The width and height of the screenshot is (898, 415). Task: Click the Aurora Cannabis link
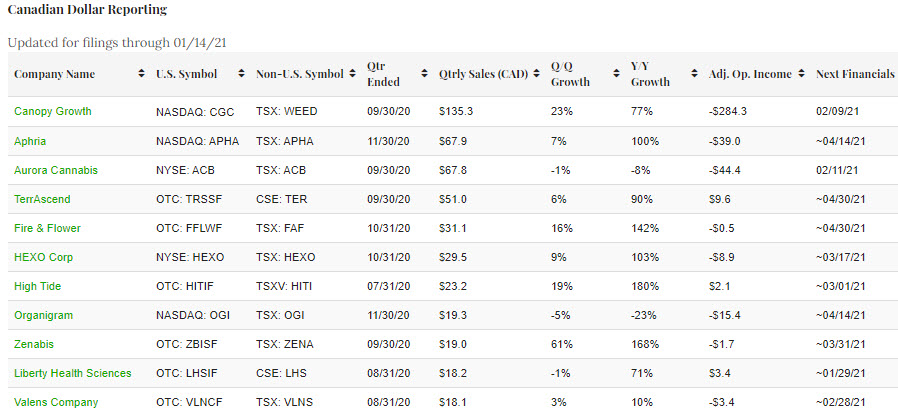pos(56,170)
